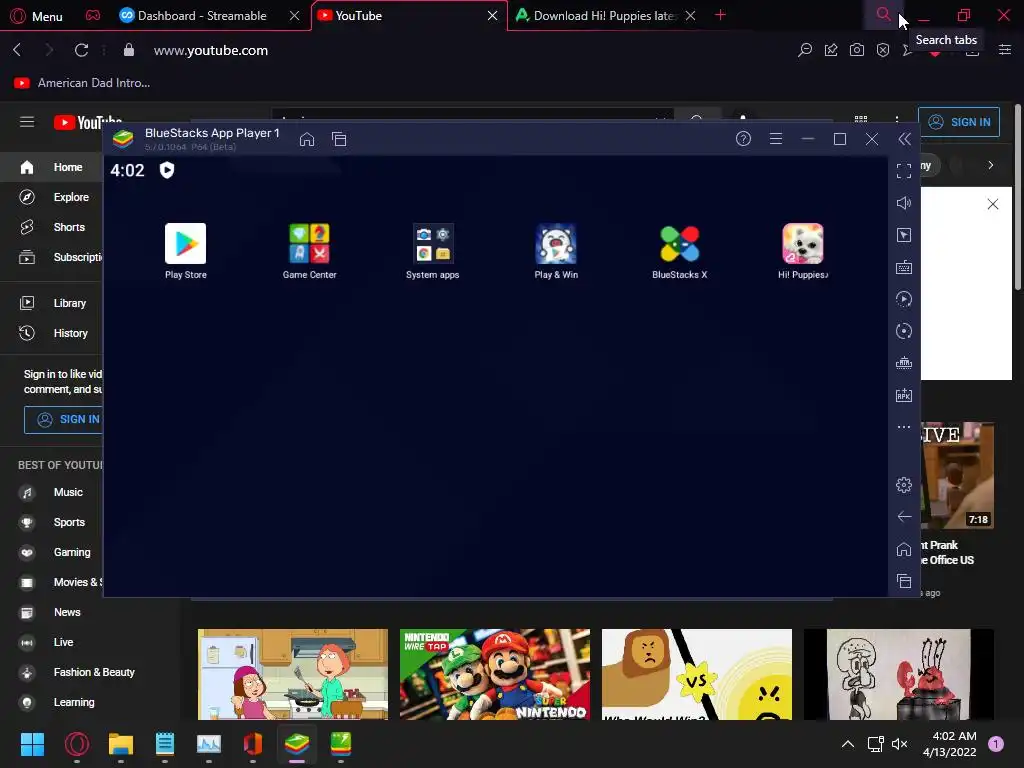Click BlueStacks macro play icon in sidebar
This screenshot has width=1024, height=768.
point(904,299)
